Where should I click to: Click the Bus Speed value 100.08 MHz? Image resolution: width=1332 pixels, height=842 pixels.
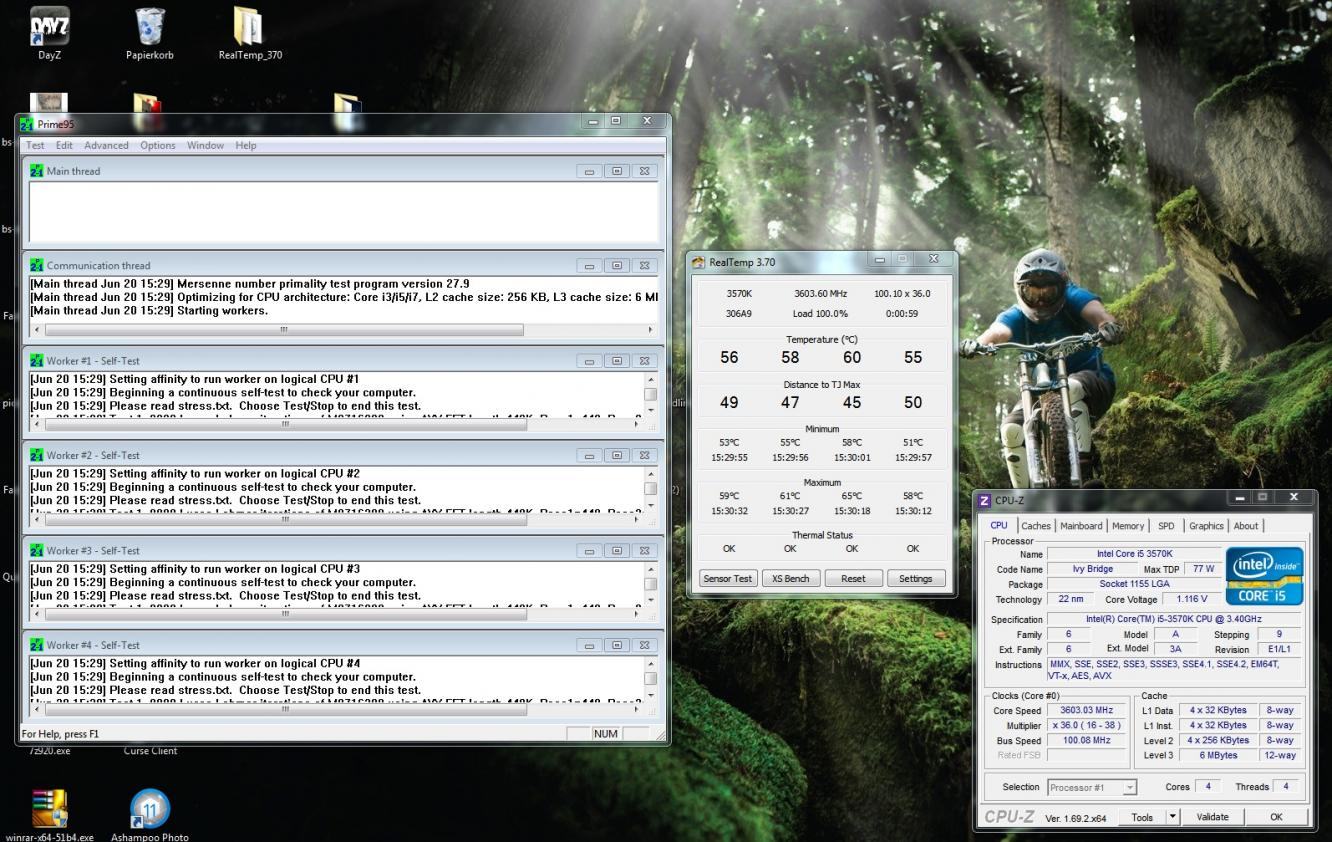click(x=1088, y=741)
